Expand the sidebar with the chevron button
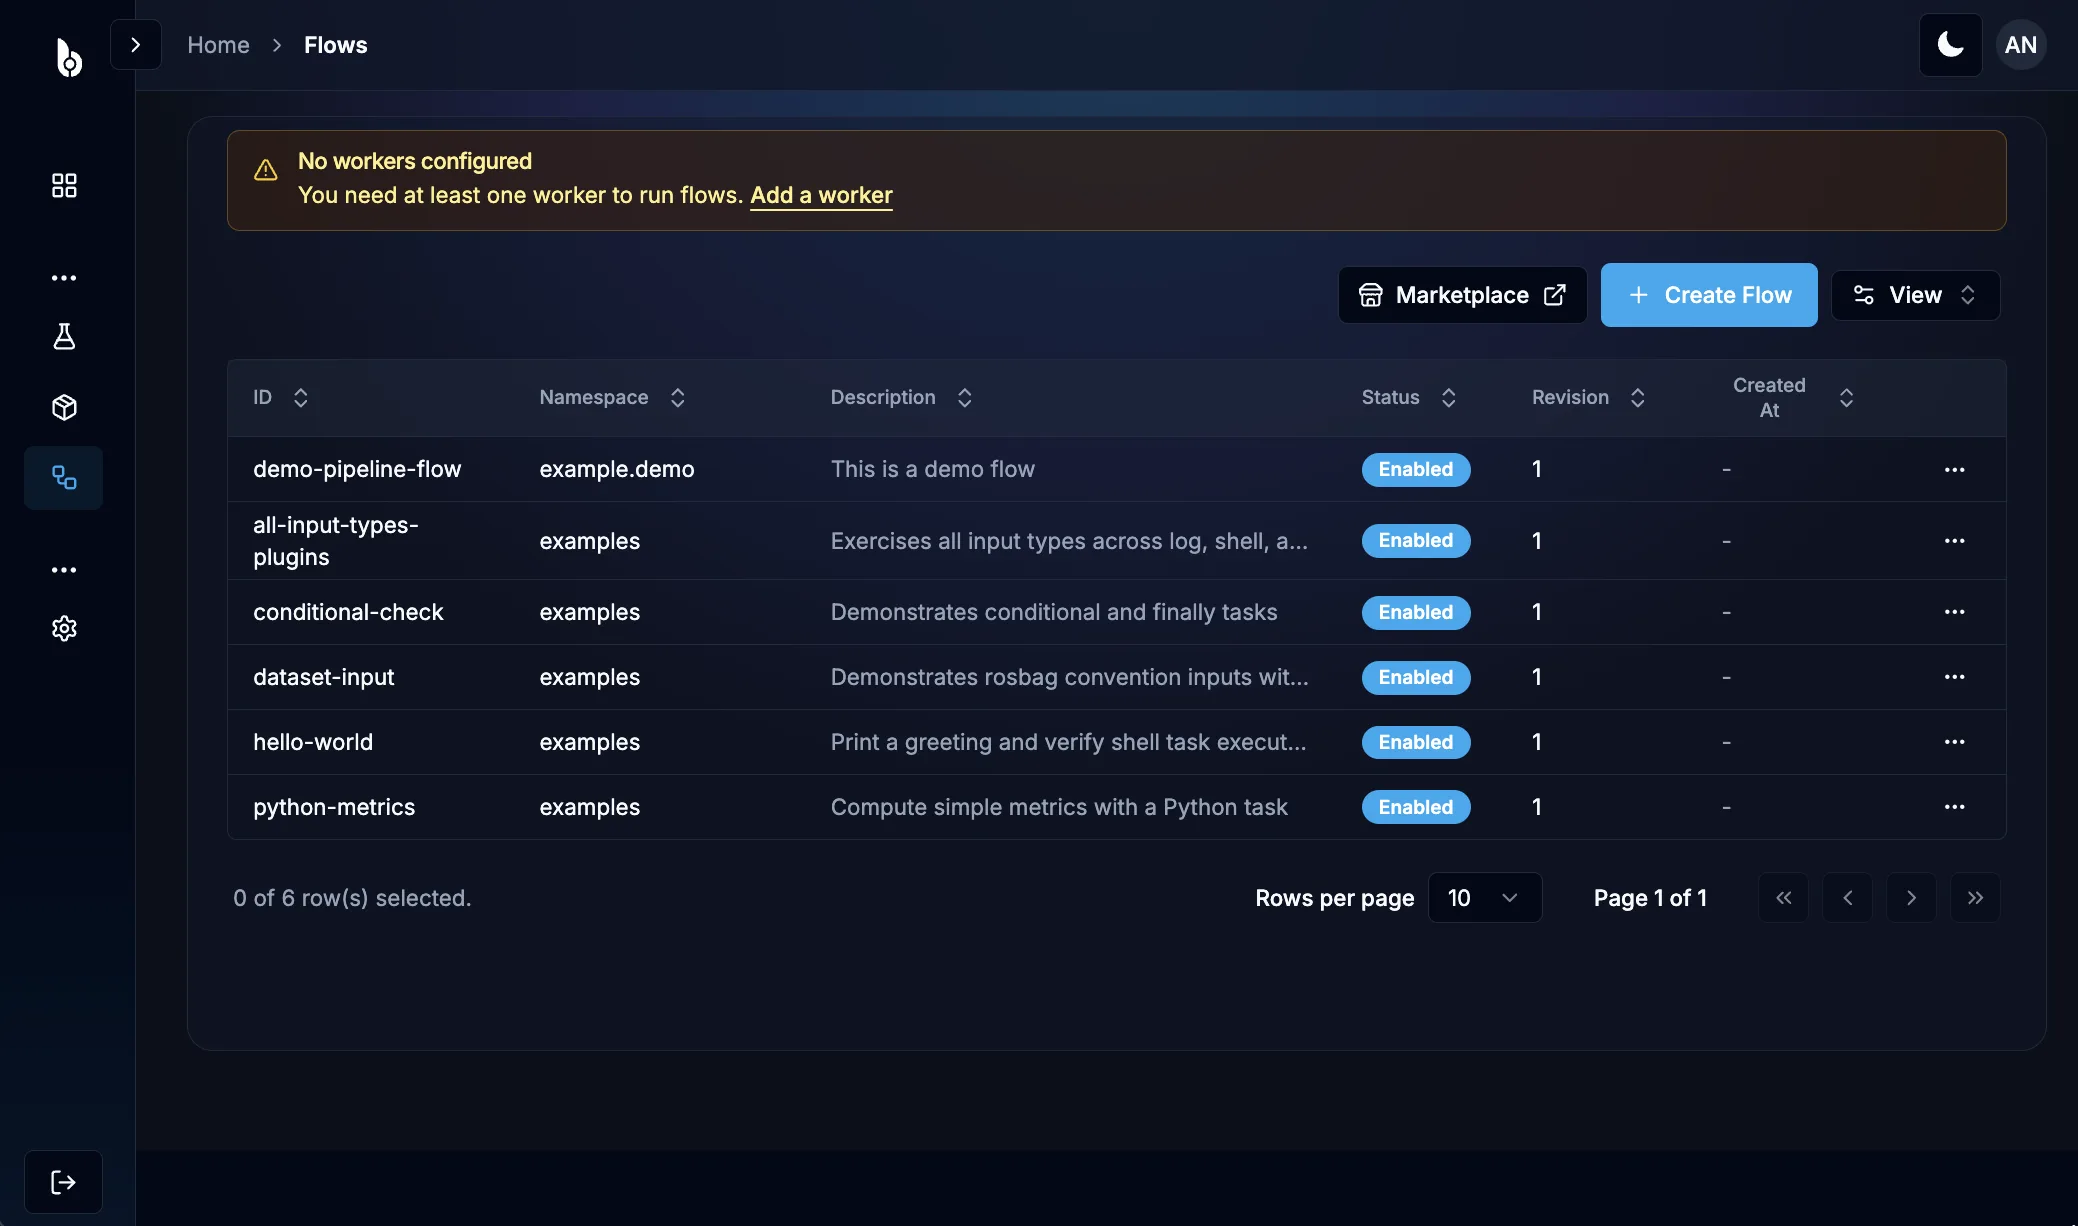Screen dimensions: 2078x1226 tap(136, 45)
